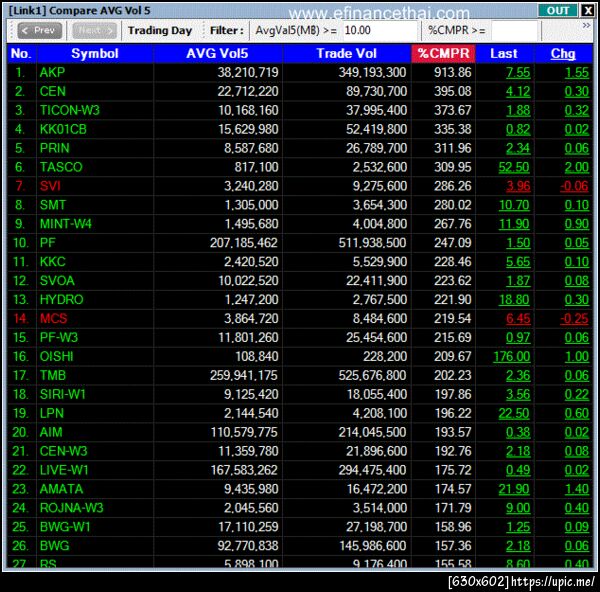Select symbol AIM

click(51, 432)
